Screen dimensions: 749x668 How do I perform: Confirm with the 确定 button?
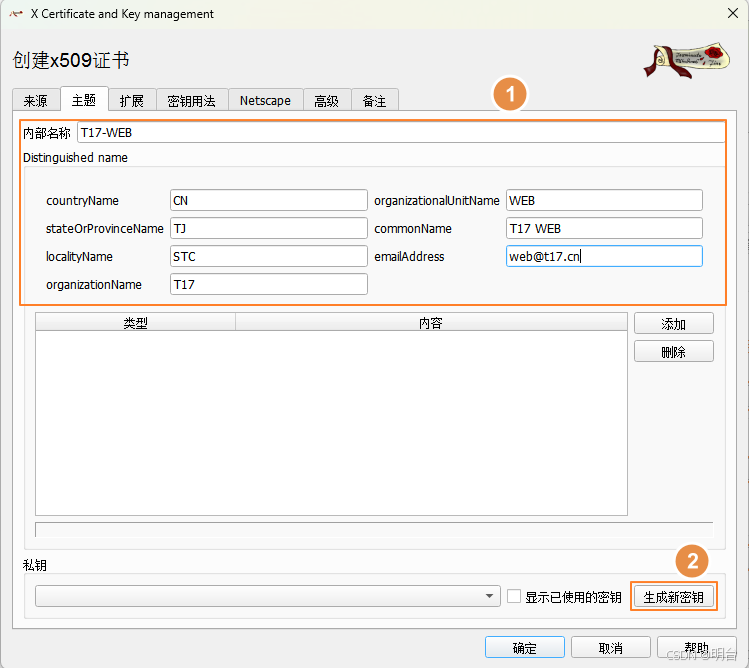point(524,647)
